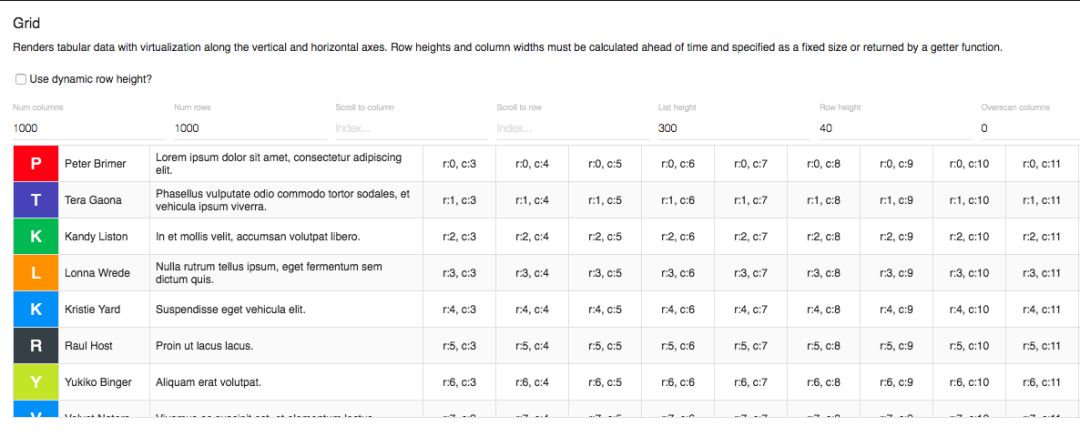Image resolution: width=1080 pixels, height=437 pixels.
Task: Focus the Num rows input field
Action: (246, 128)
